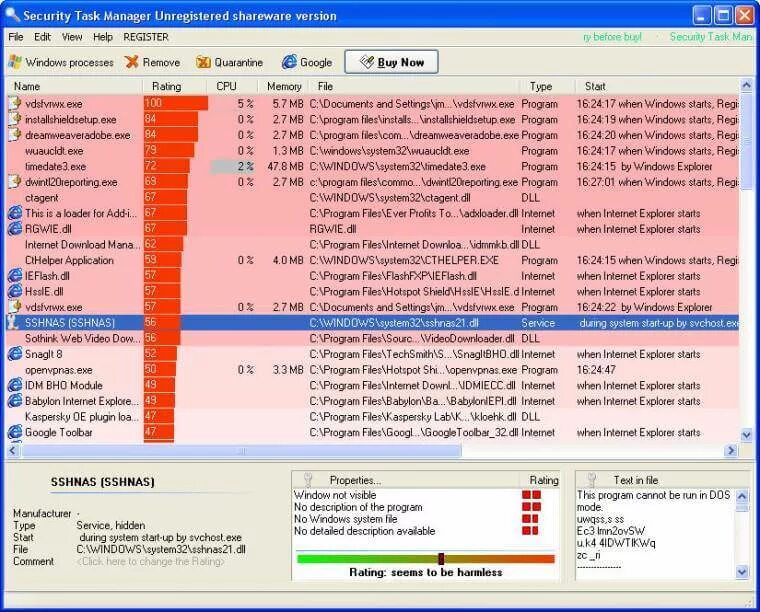Open the File menu
Image resolution: width=760 pixels, height=612 pixels.
click(x=16, y=37)
